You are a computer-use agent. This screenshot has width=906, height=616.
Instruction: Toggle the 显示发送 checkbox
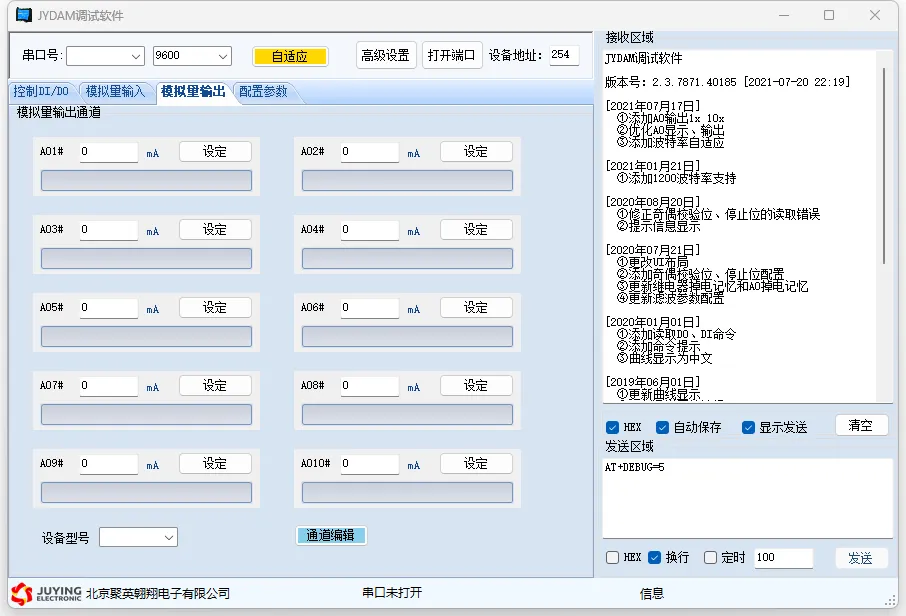coord(748,428)
